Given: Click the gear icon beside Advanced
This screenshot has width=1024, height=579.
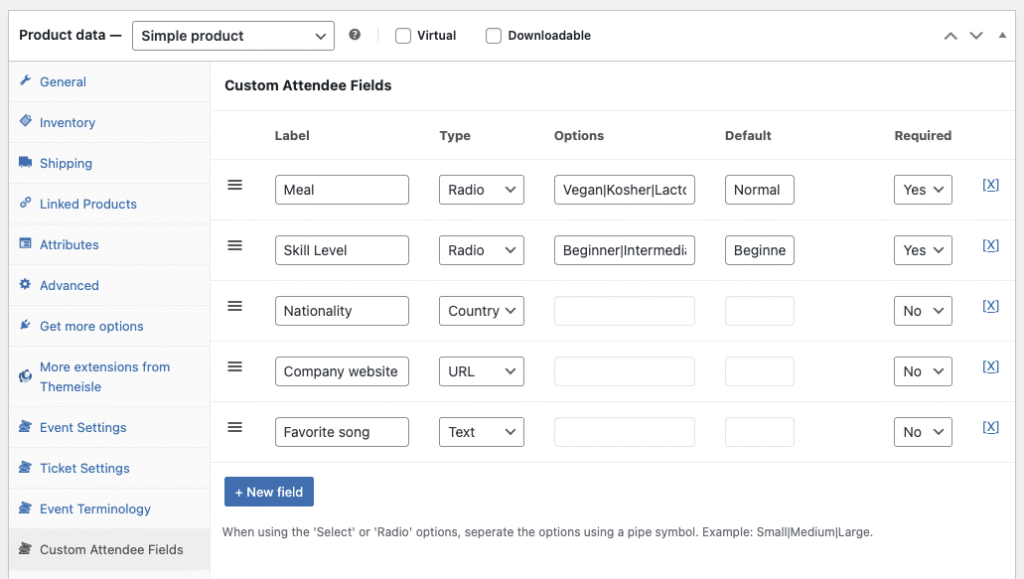Looking at the screenshot, I should click(26, 285).
